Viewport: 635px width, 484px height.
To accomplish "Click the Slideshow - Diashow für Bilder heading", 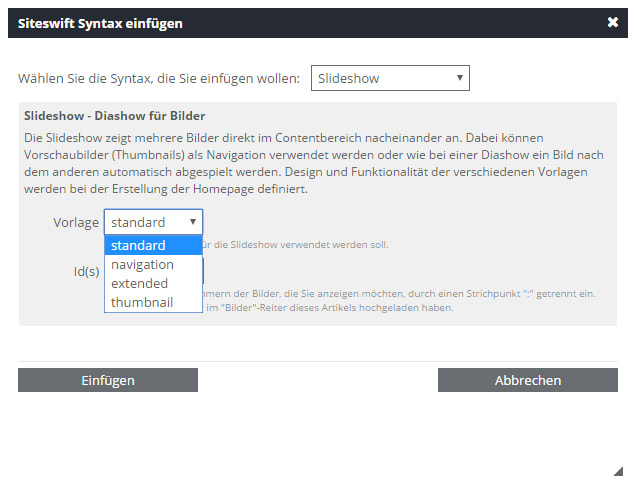I will pyautogui.click(x=115, y=116).
